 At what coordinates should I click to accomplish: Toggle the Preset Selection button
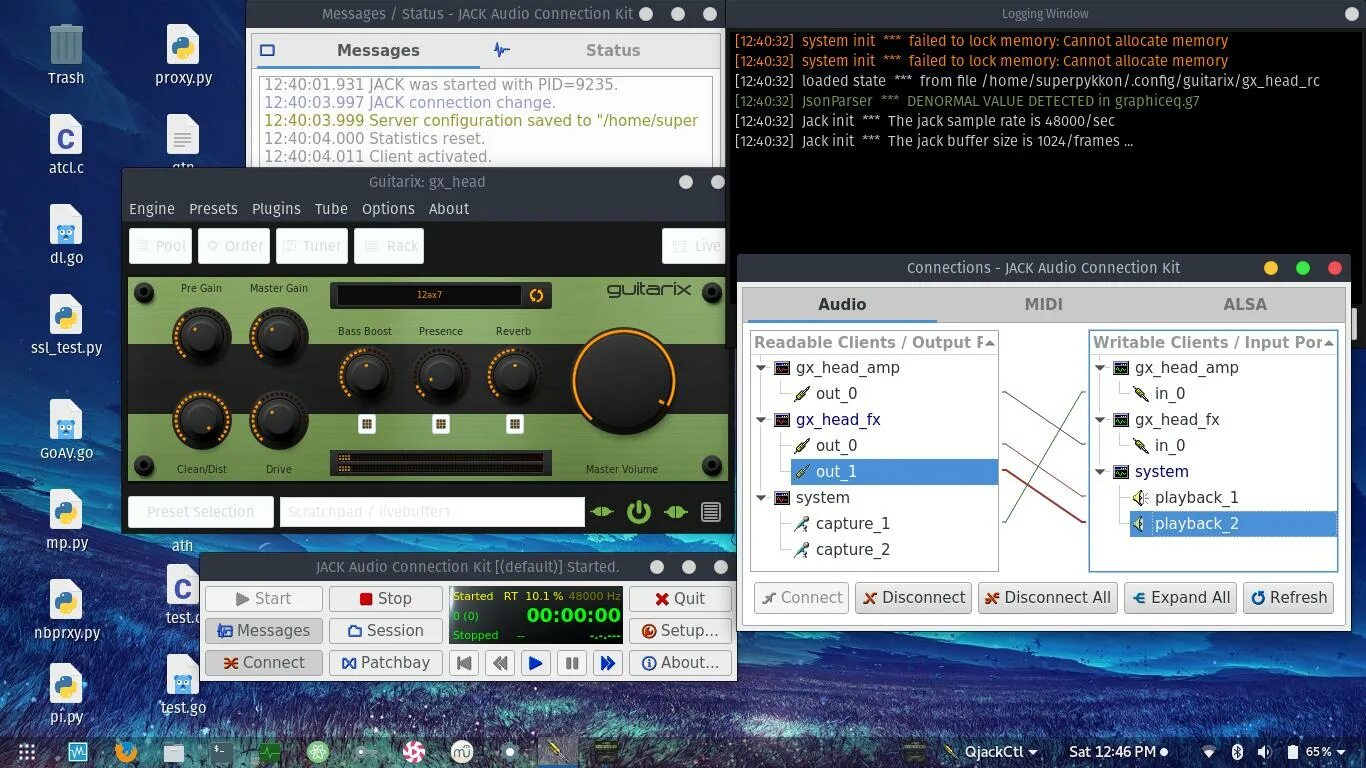click(201, 512)
